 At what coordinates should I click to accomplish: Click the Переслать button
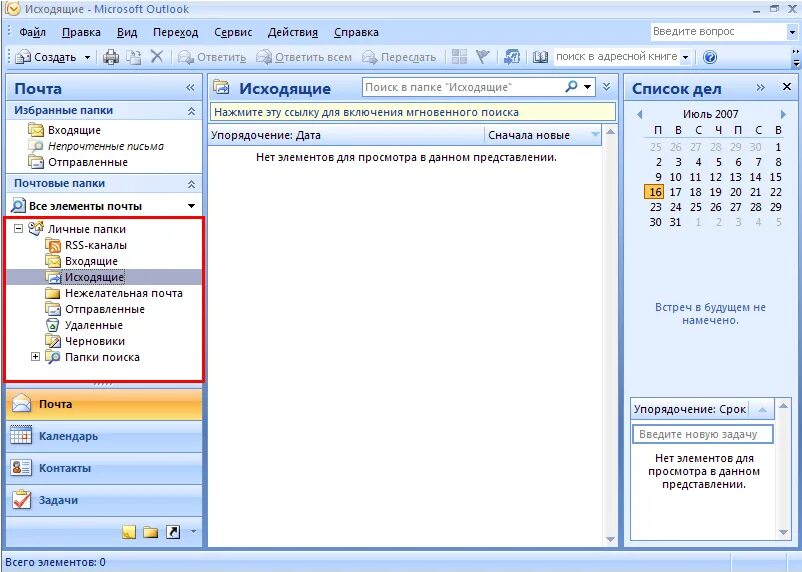click(x=399, y=57)
